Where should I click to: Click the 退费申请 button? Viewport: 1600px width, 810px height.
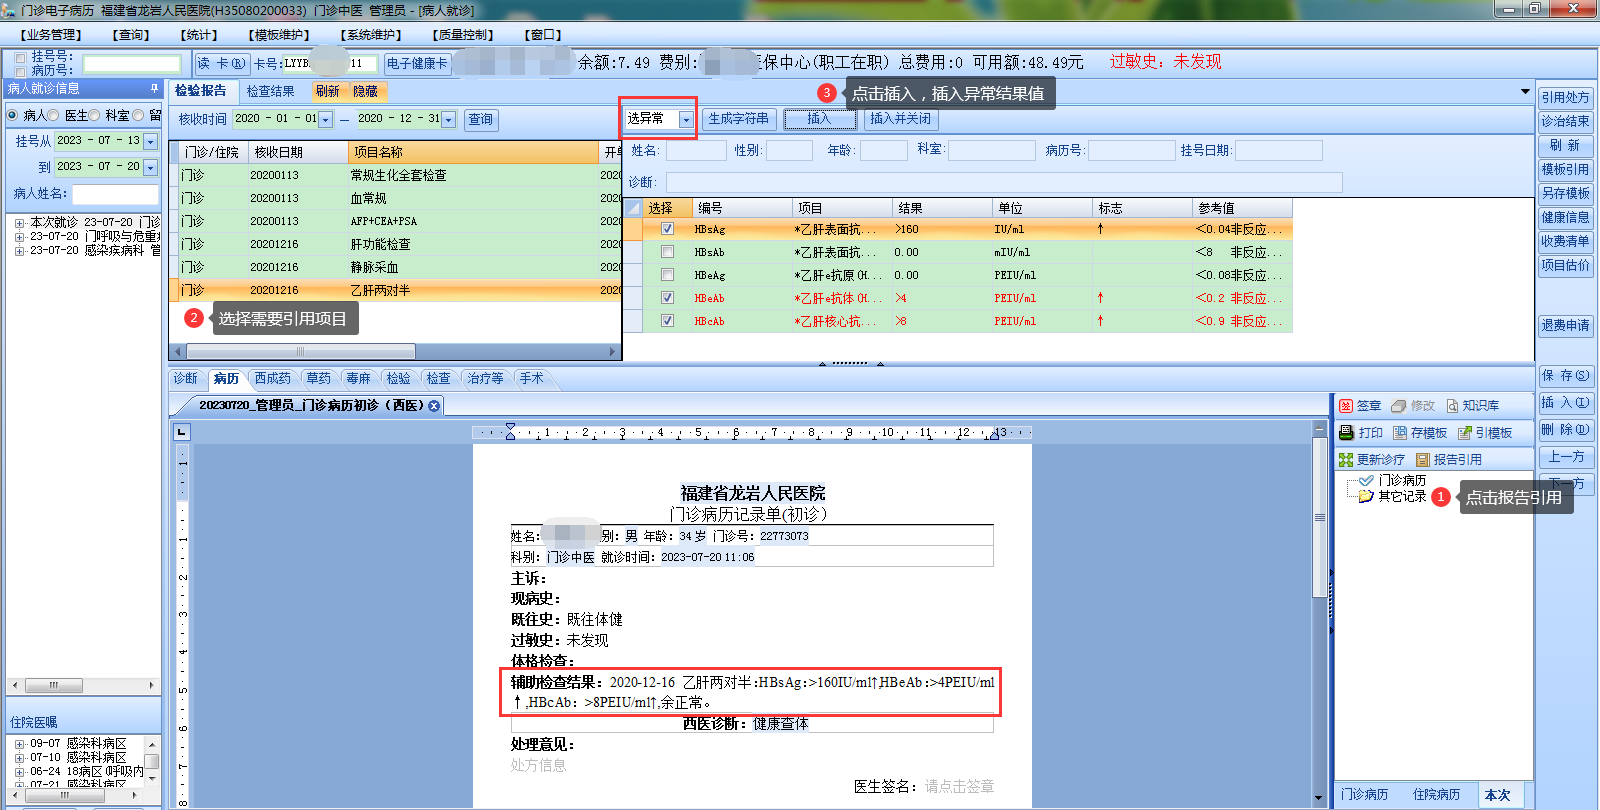coord(1565,325)
